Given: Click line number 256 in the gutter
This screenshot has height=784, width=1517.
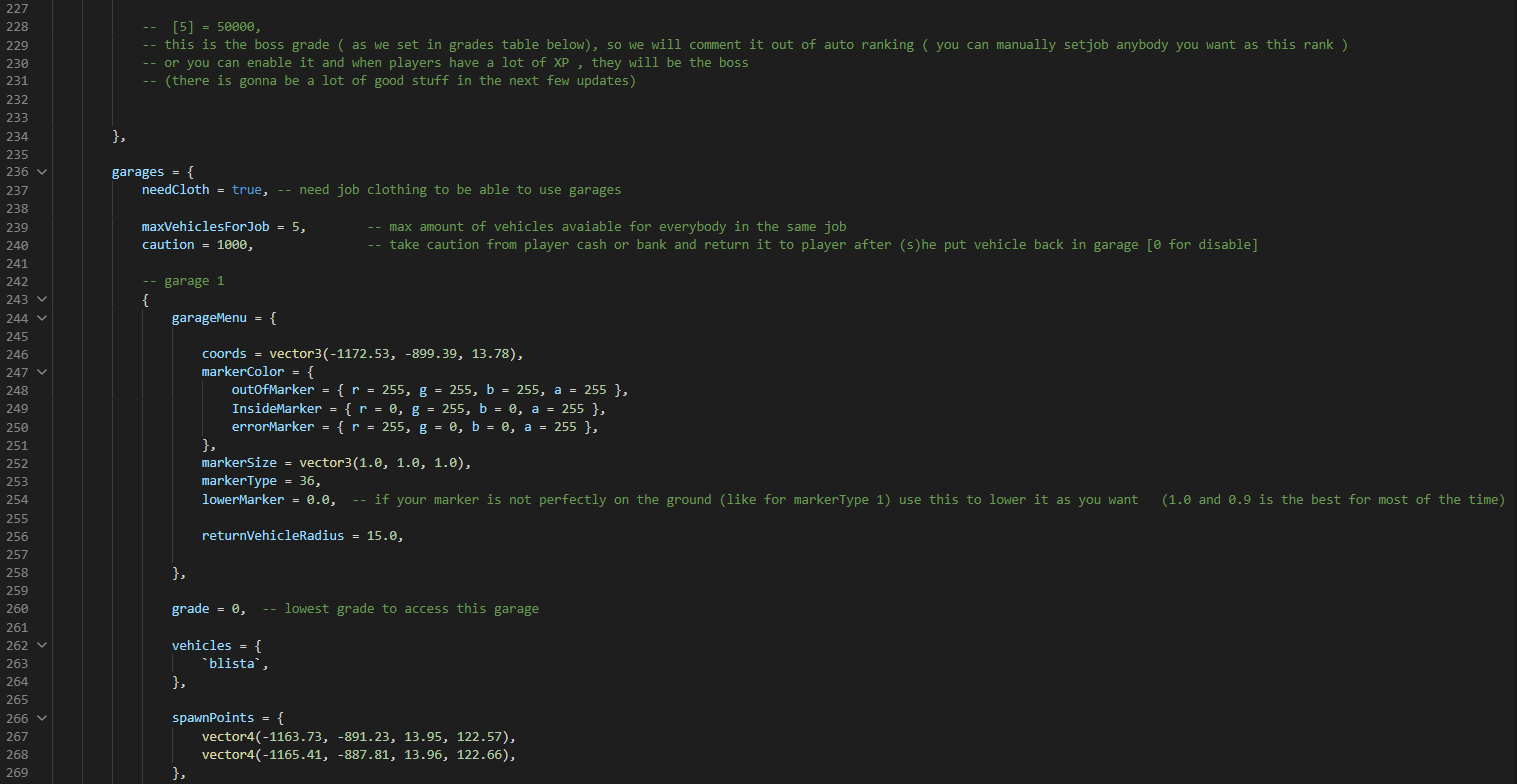Looking at the screenshot, I should (x=17, y=536).
